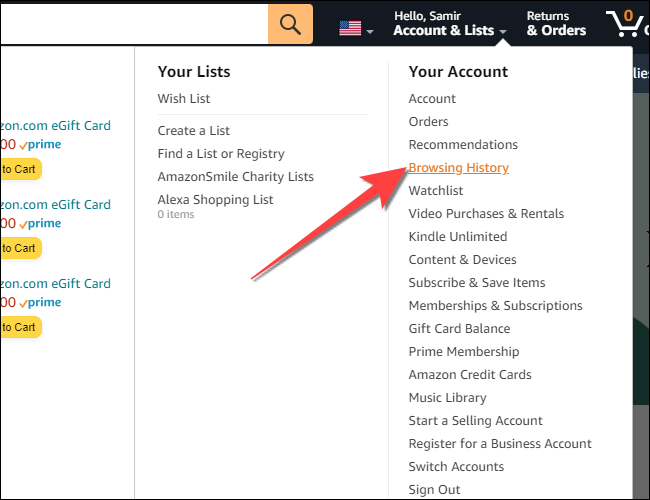Image resolution: width=650 pixels, height=500 pixels.
Task: Open Prime Membership page
Action: coord(464,352)
